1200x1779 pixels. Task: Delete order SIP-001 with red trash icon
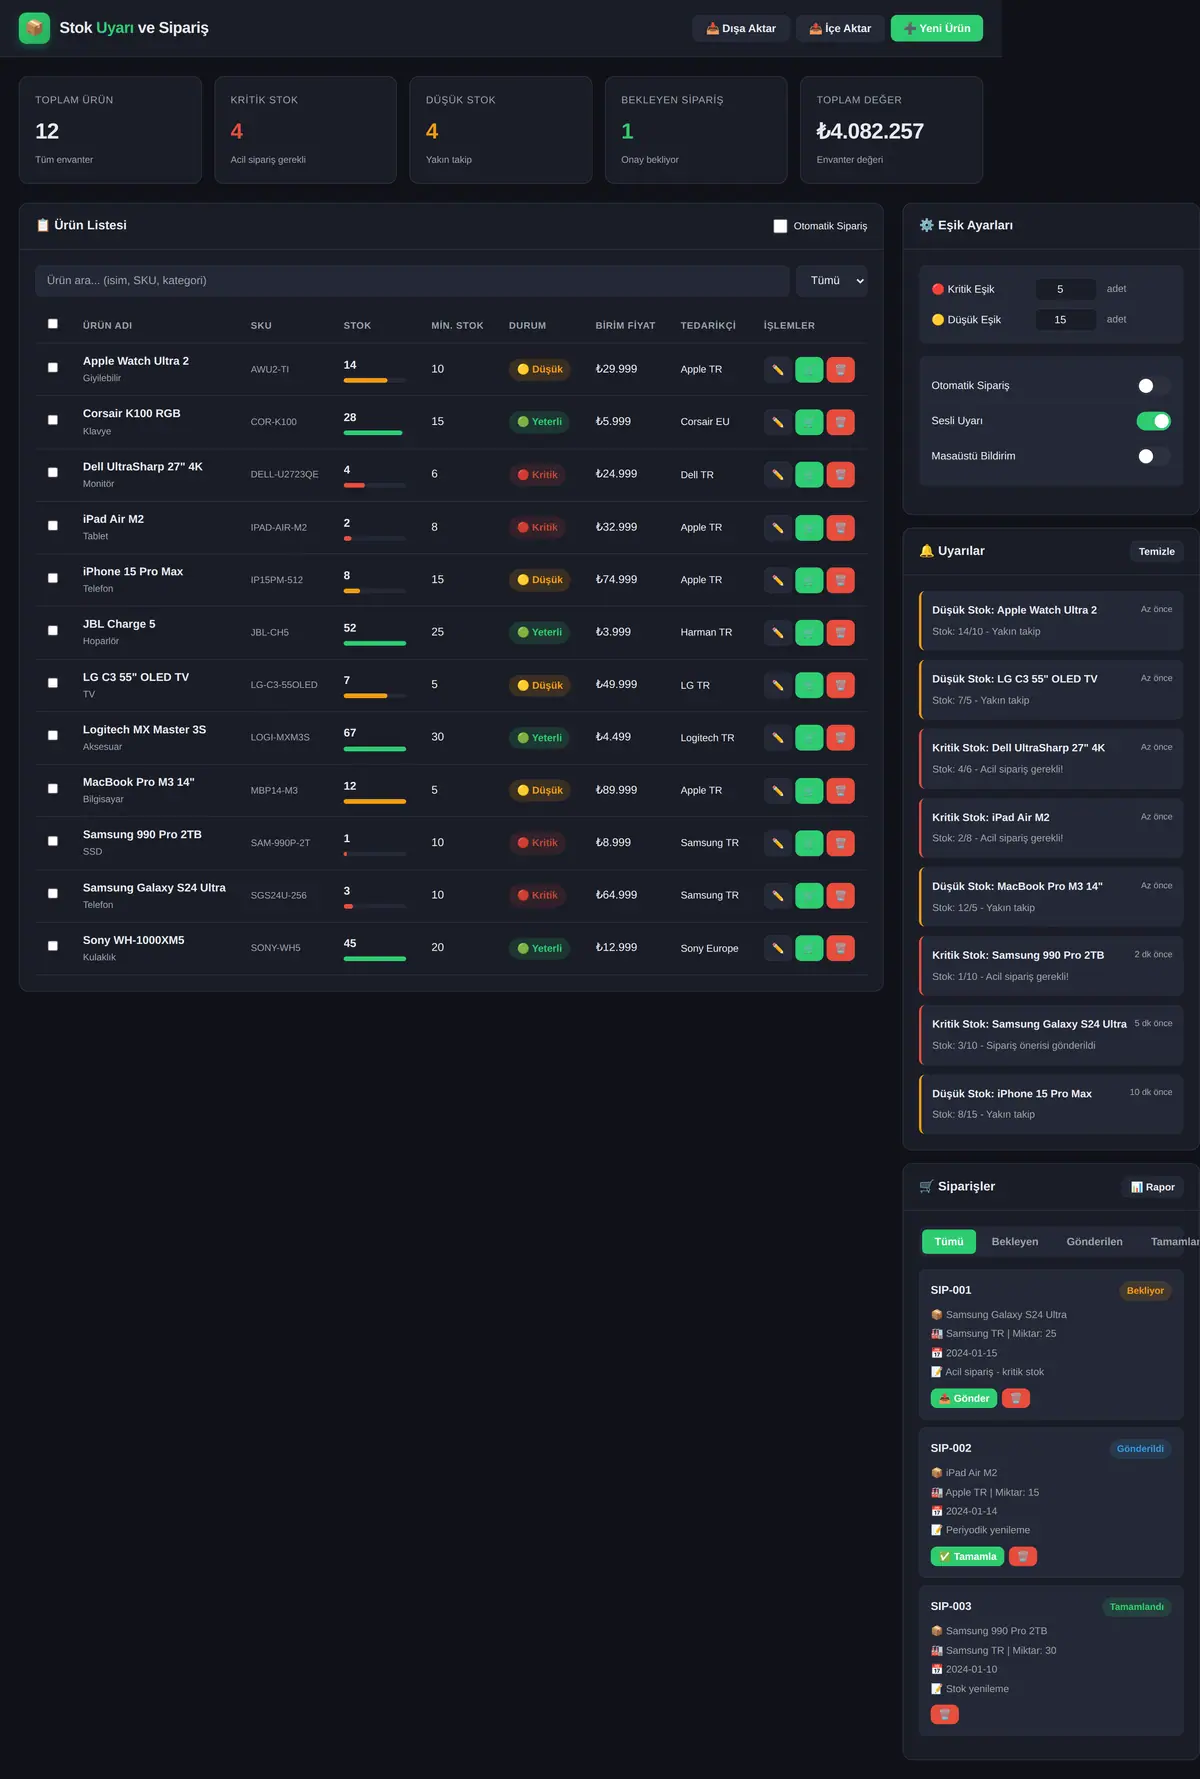[x=1016, y=1398]
